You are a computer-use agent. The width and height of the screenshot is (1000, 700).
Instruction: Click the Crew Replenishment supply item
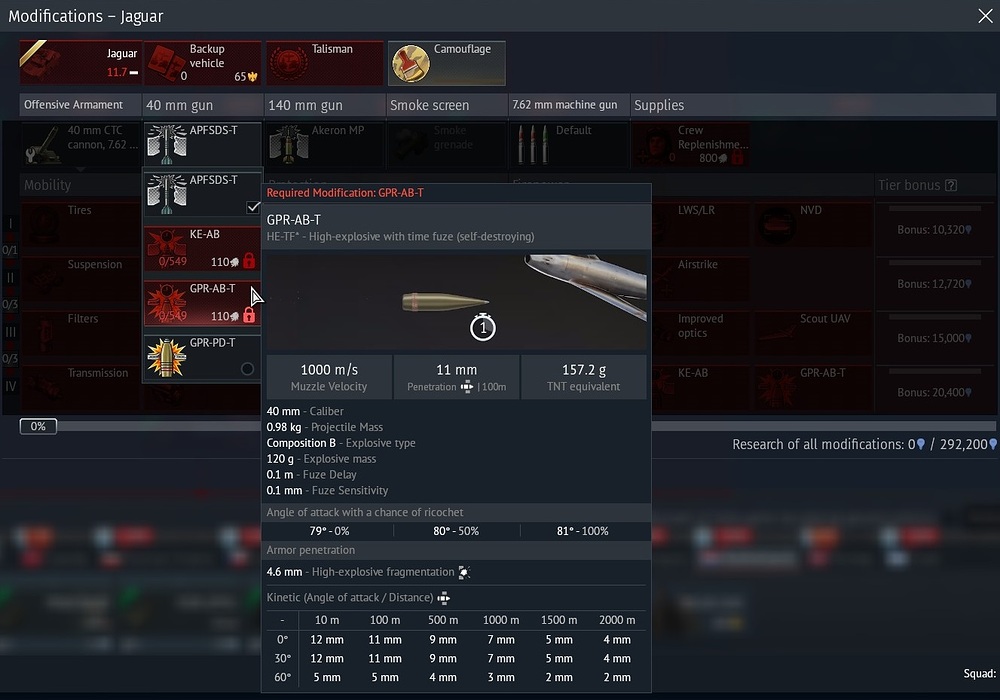click(690, 144)
